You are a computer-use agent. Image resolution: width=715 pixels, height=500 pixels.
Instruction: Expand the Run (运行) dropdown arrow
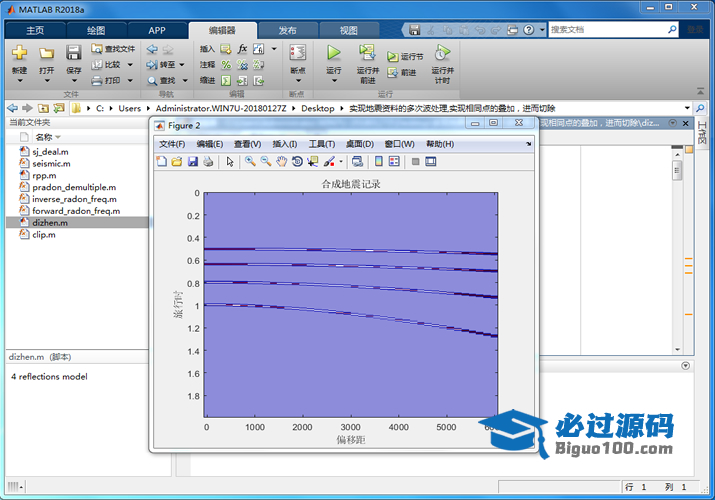pos(334,81)
